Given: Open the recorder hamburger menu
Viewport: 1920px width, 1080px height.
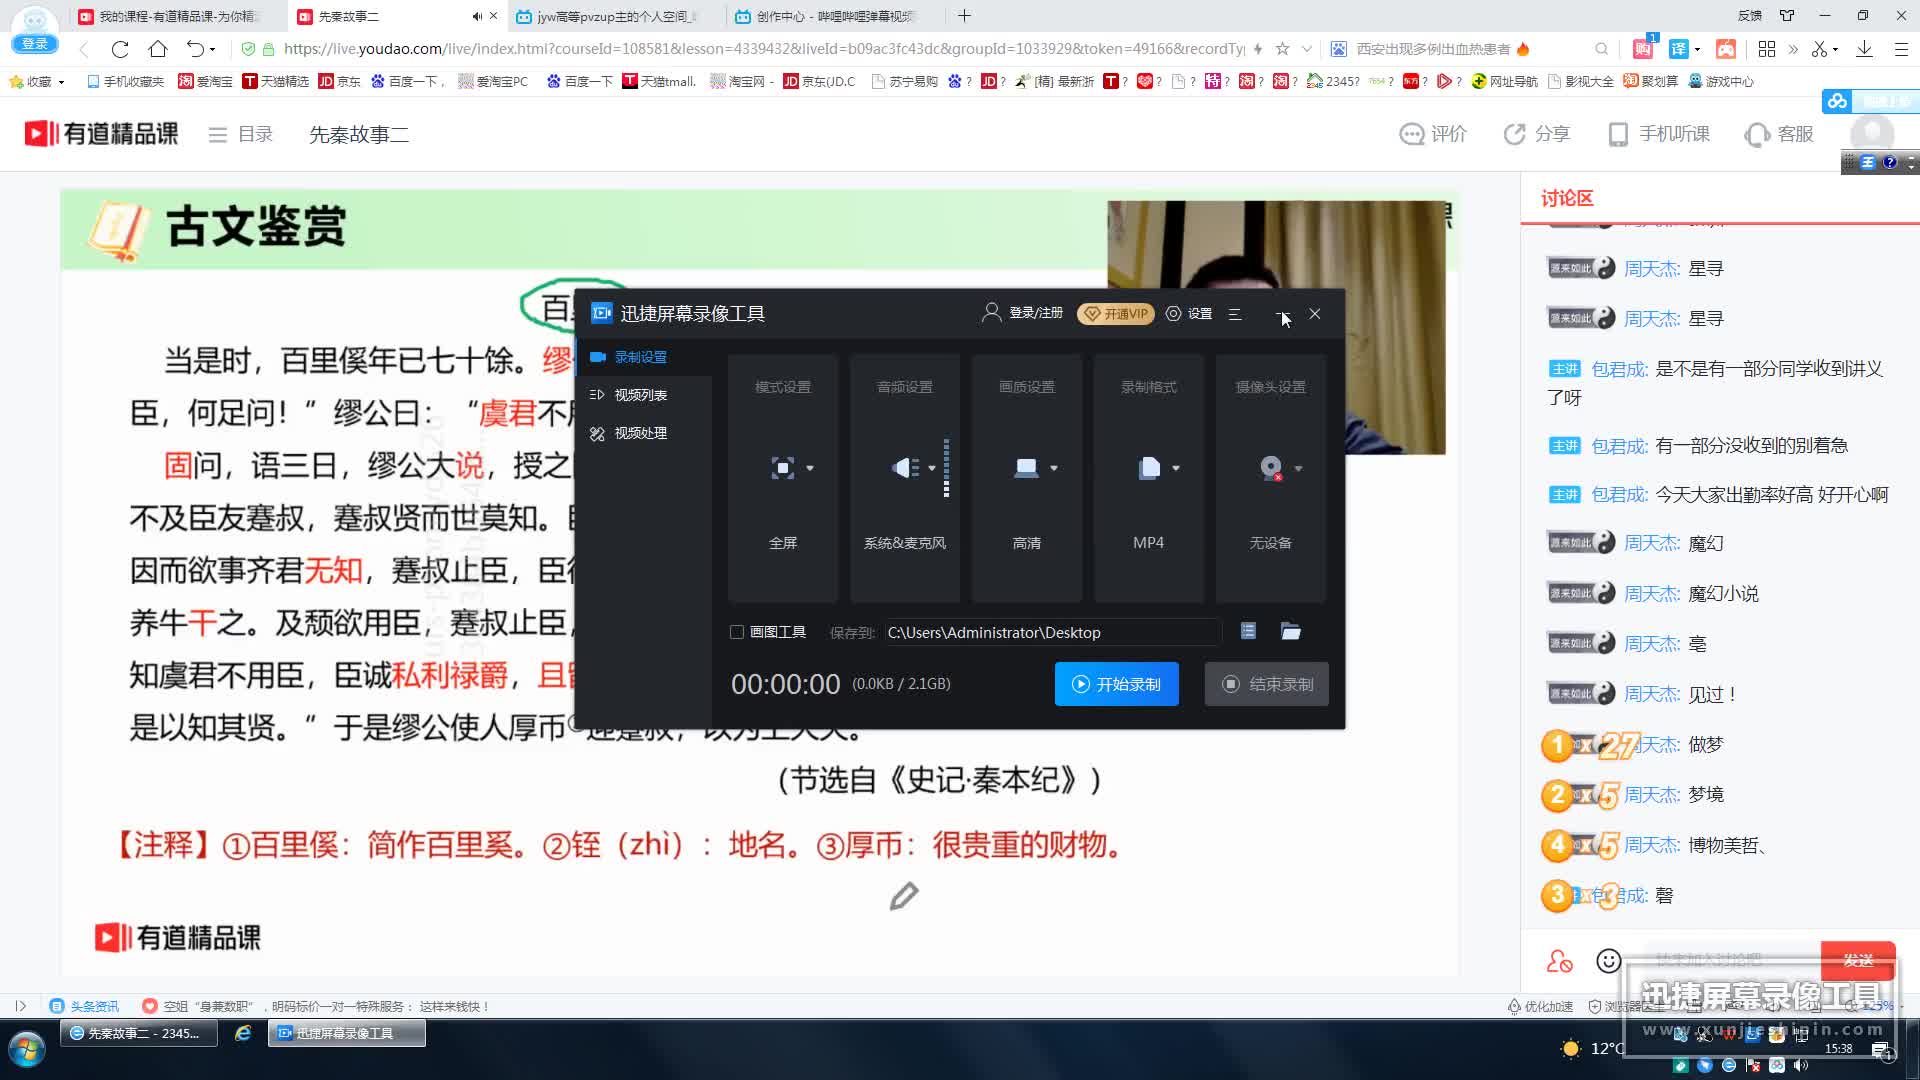Looking at the screenshot, I should point(1235,314).
